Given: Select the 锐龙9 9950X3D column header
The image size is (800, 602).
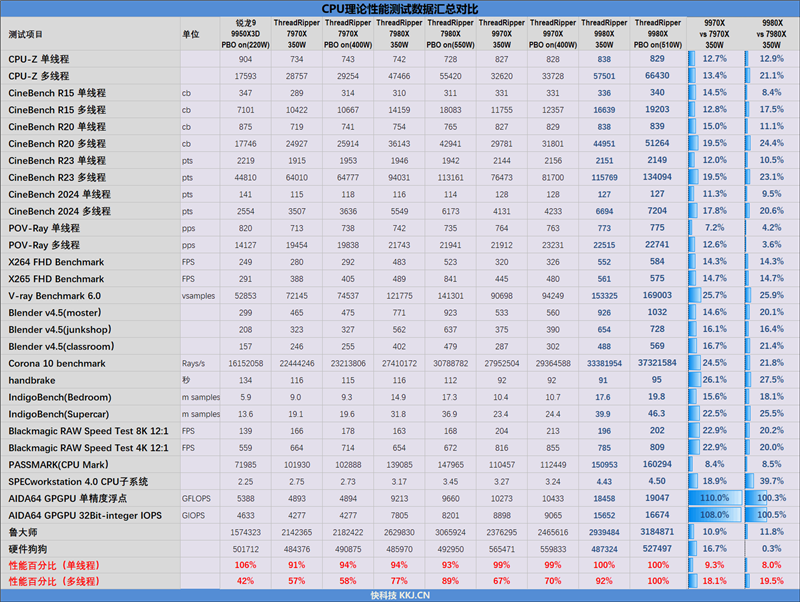Looking at the screenshot, I should (x=245, y=34).
